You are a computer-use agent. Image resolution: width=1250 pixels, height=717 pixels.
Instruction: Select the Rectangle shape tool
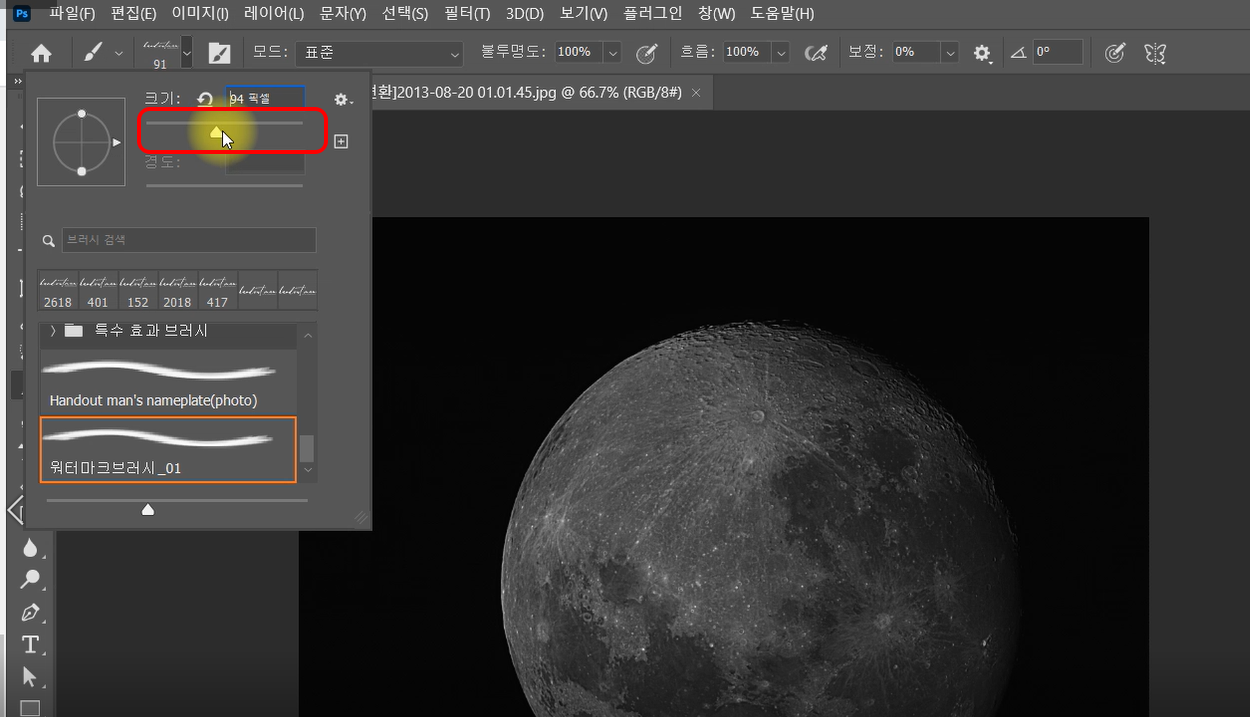pos(30,707)
